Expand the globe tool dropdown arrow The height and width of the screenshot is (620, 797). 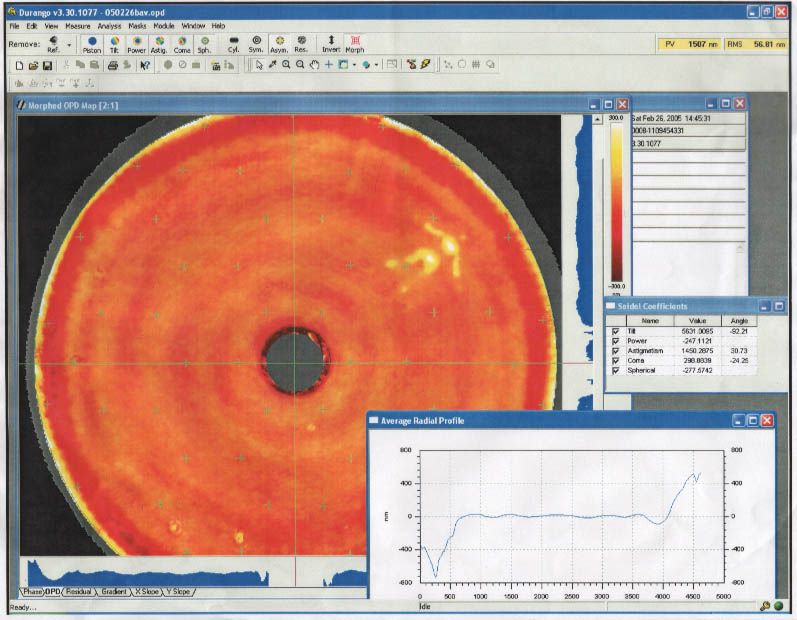[x=376, y=65]
